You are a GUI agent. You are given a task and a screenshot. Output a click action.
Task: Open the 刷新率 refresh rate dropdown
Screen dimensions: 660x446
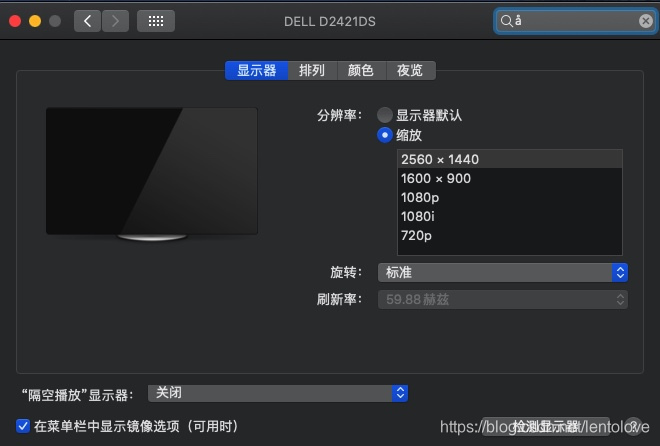point(503,300)
